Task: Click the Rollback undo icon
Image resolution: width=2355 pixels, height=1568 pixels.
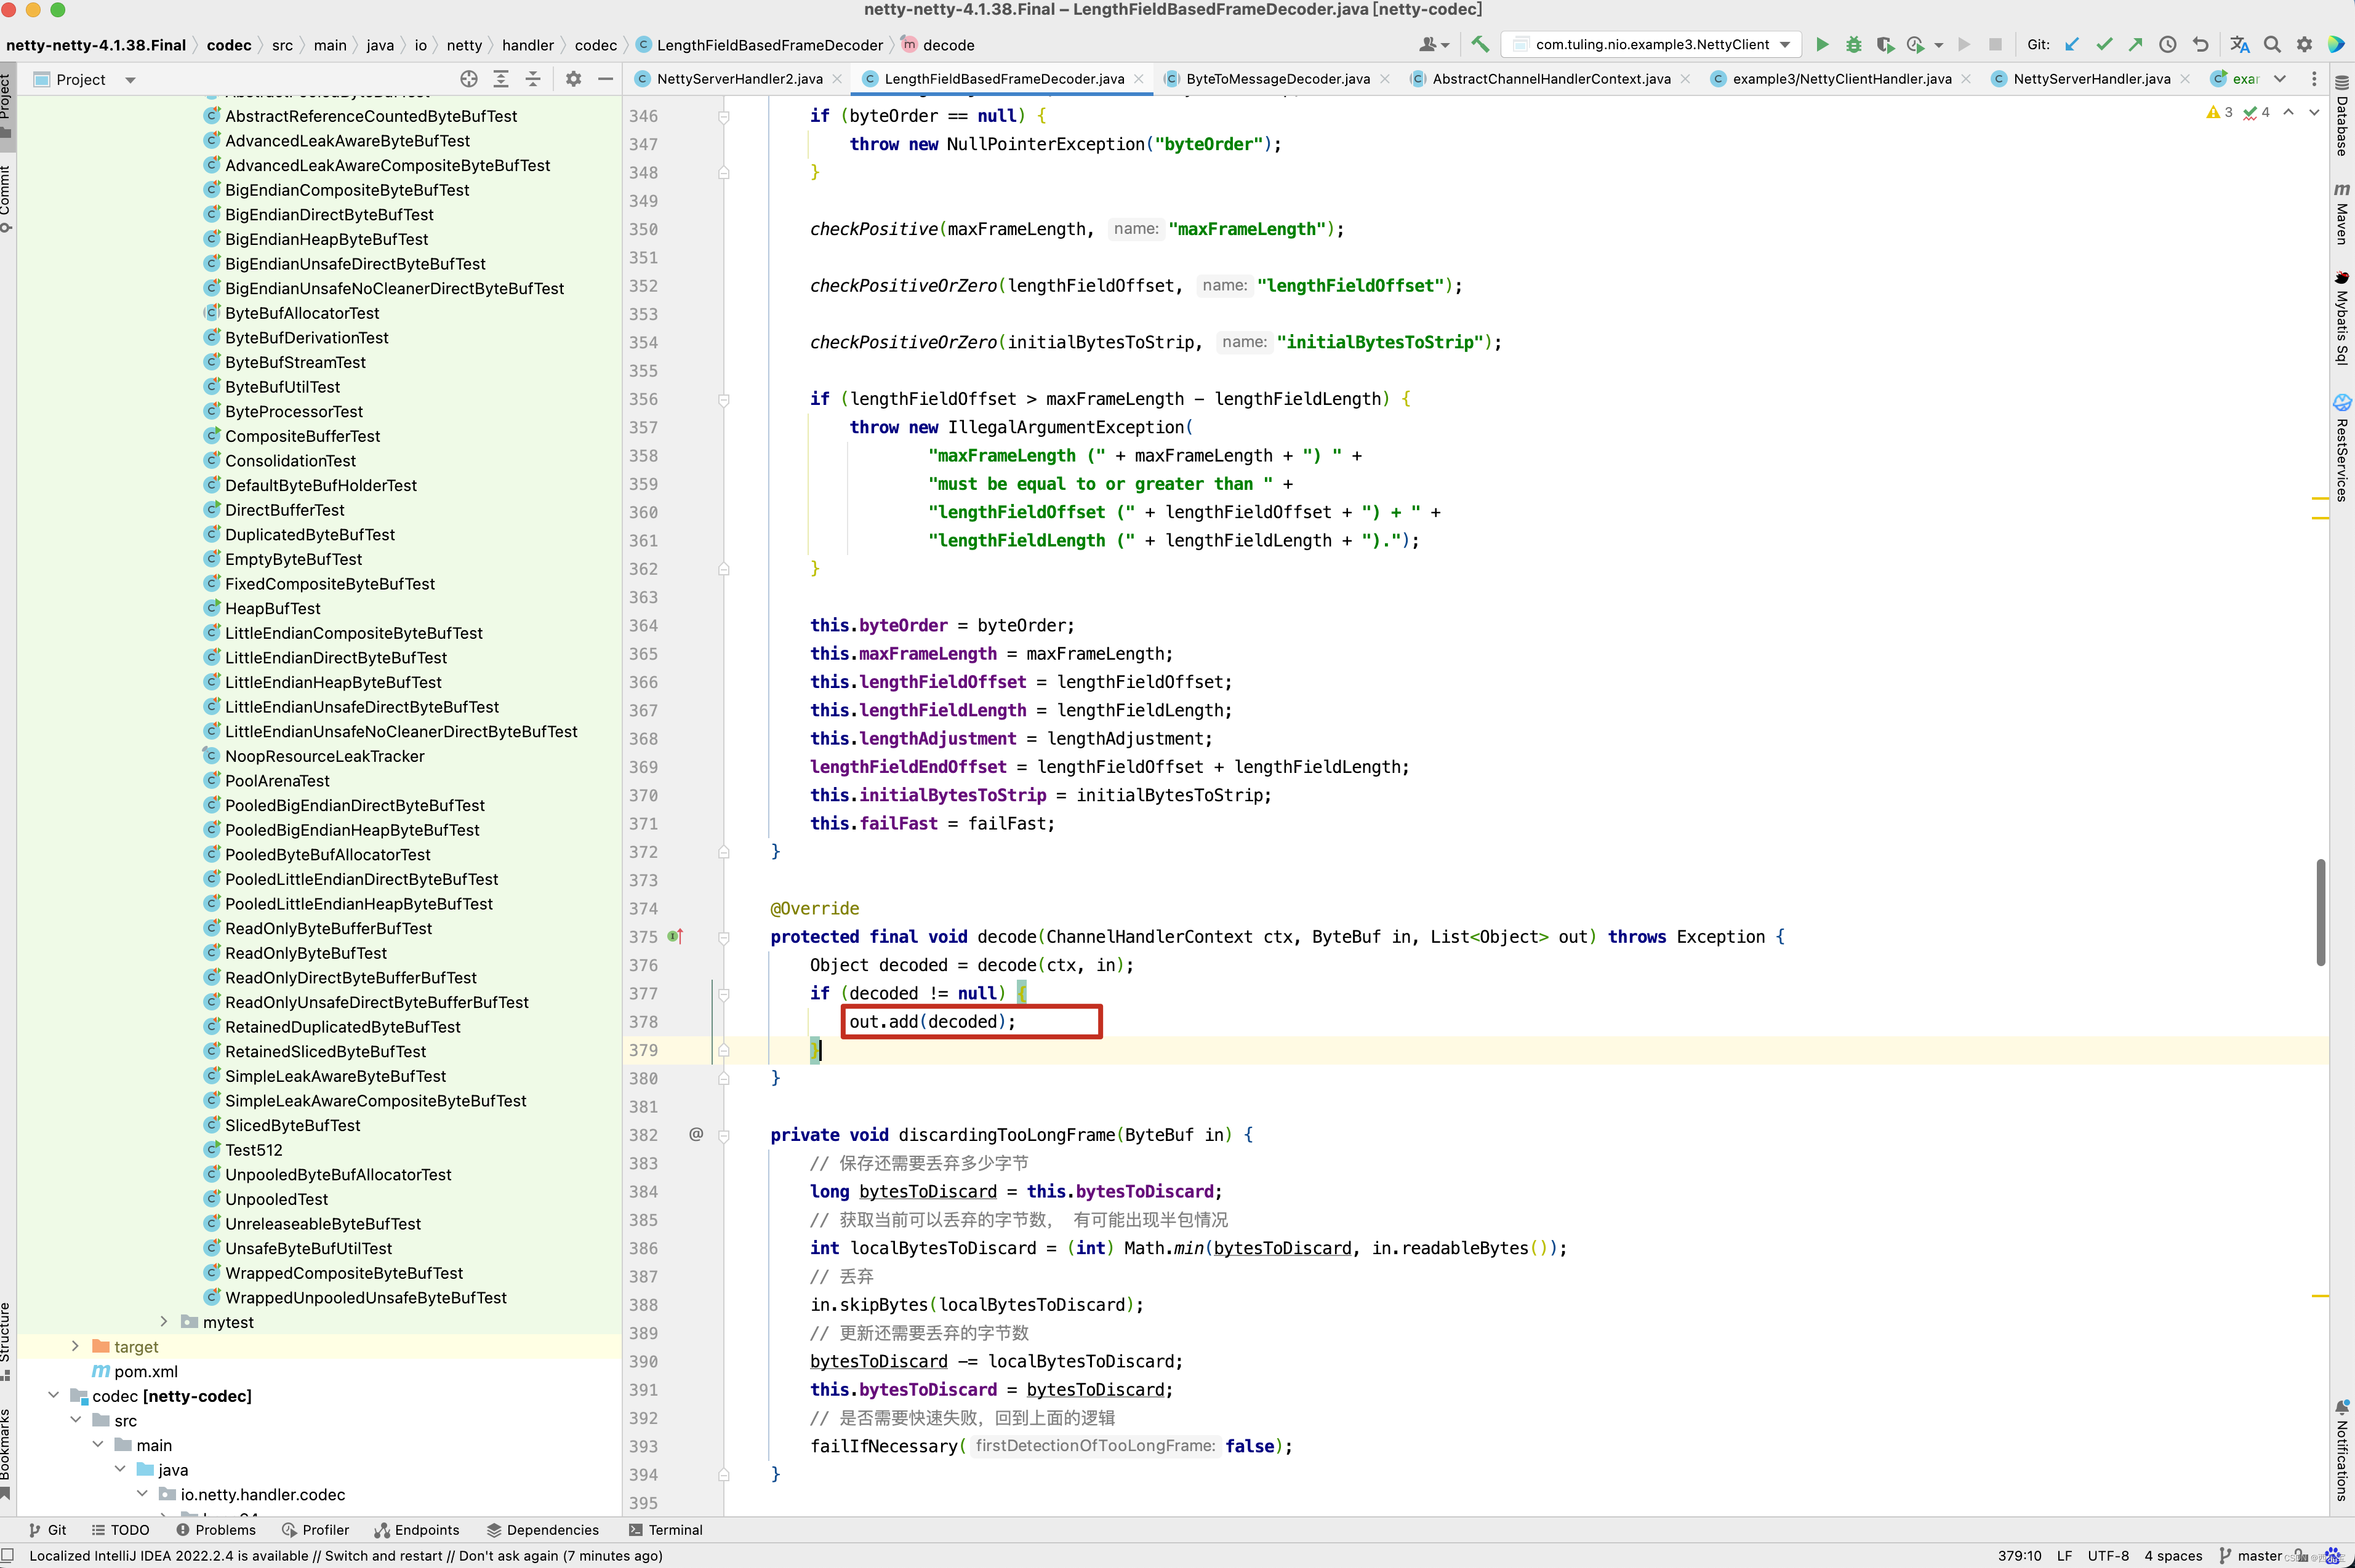Action: (2200, 44)
